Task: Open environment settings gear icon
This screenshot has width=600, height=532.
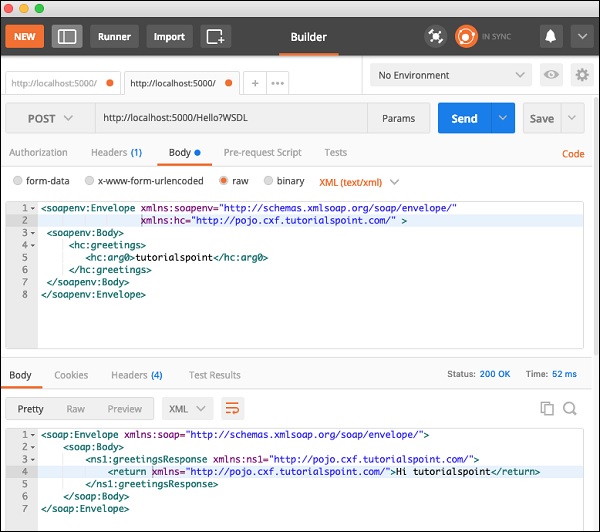Action: point(580,75)
